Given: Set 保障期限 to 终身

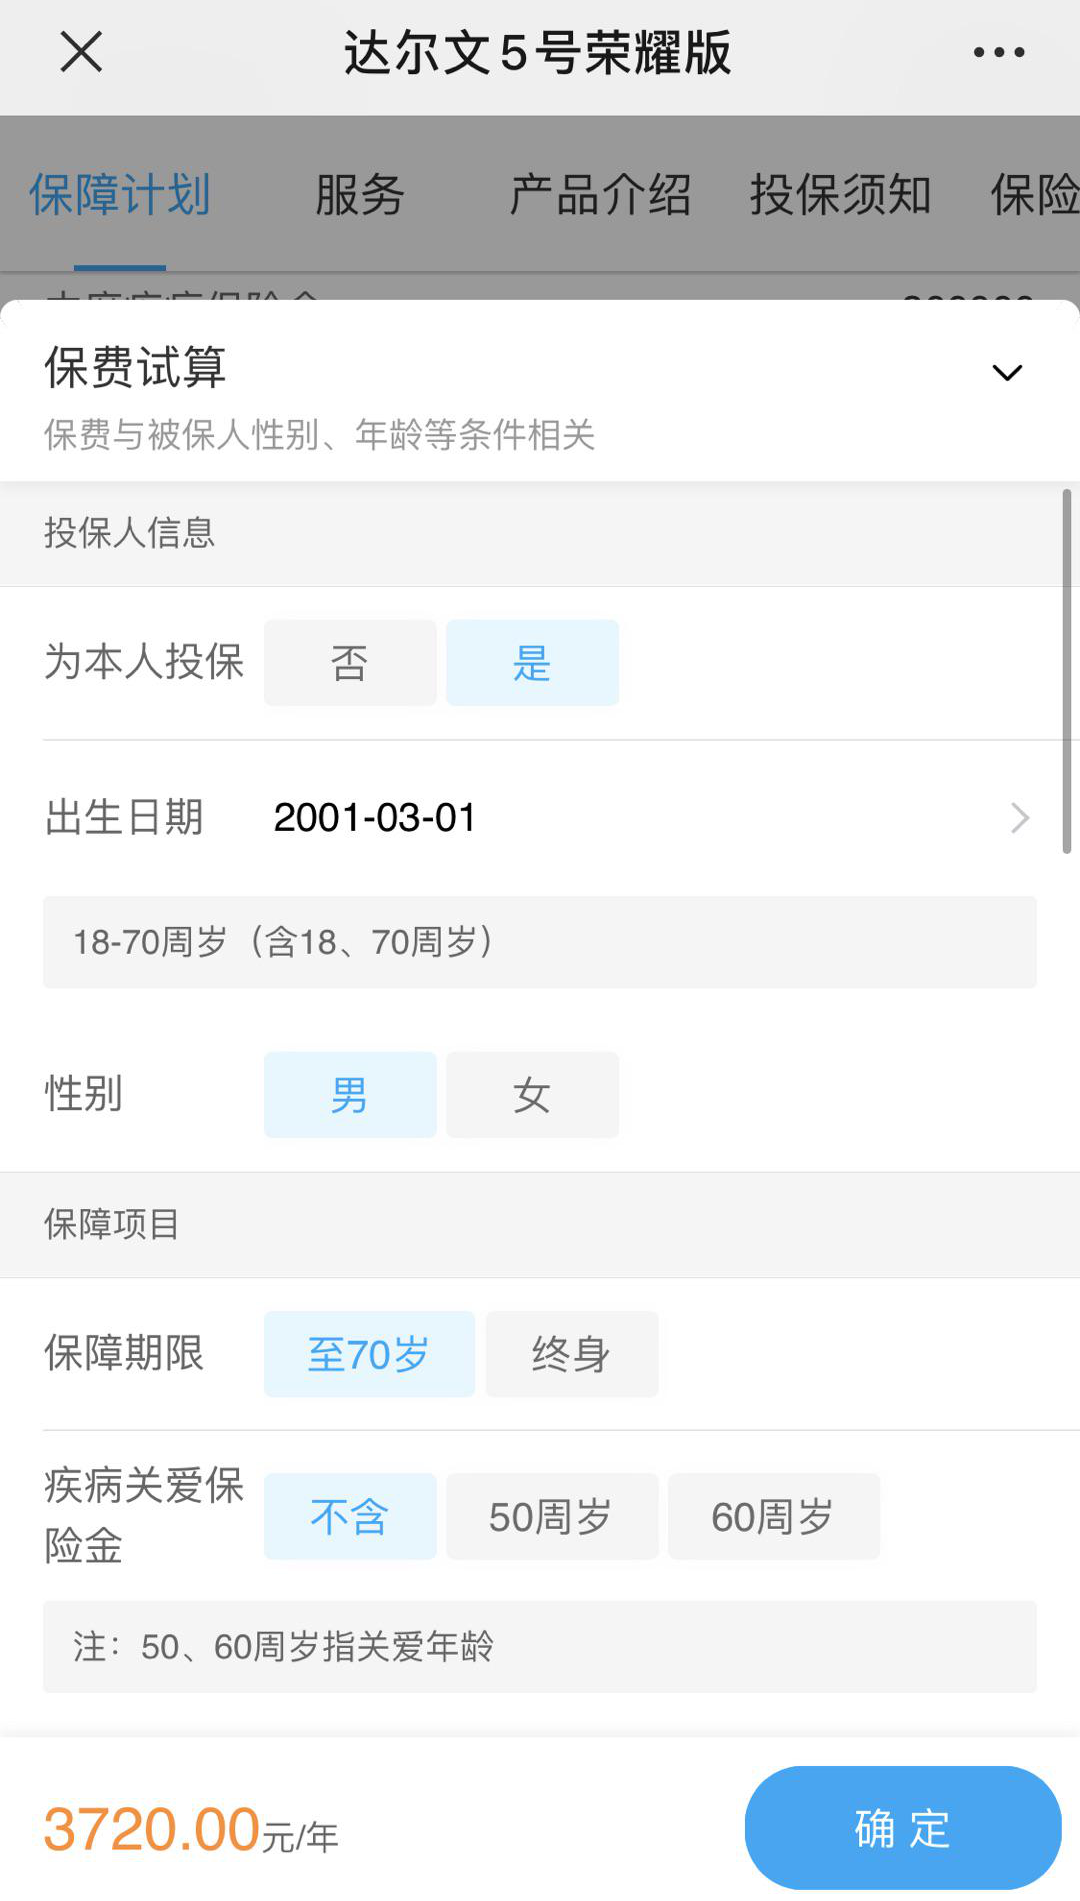Looking at the screenshot, I should click(x=571, y=1354).
